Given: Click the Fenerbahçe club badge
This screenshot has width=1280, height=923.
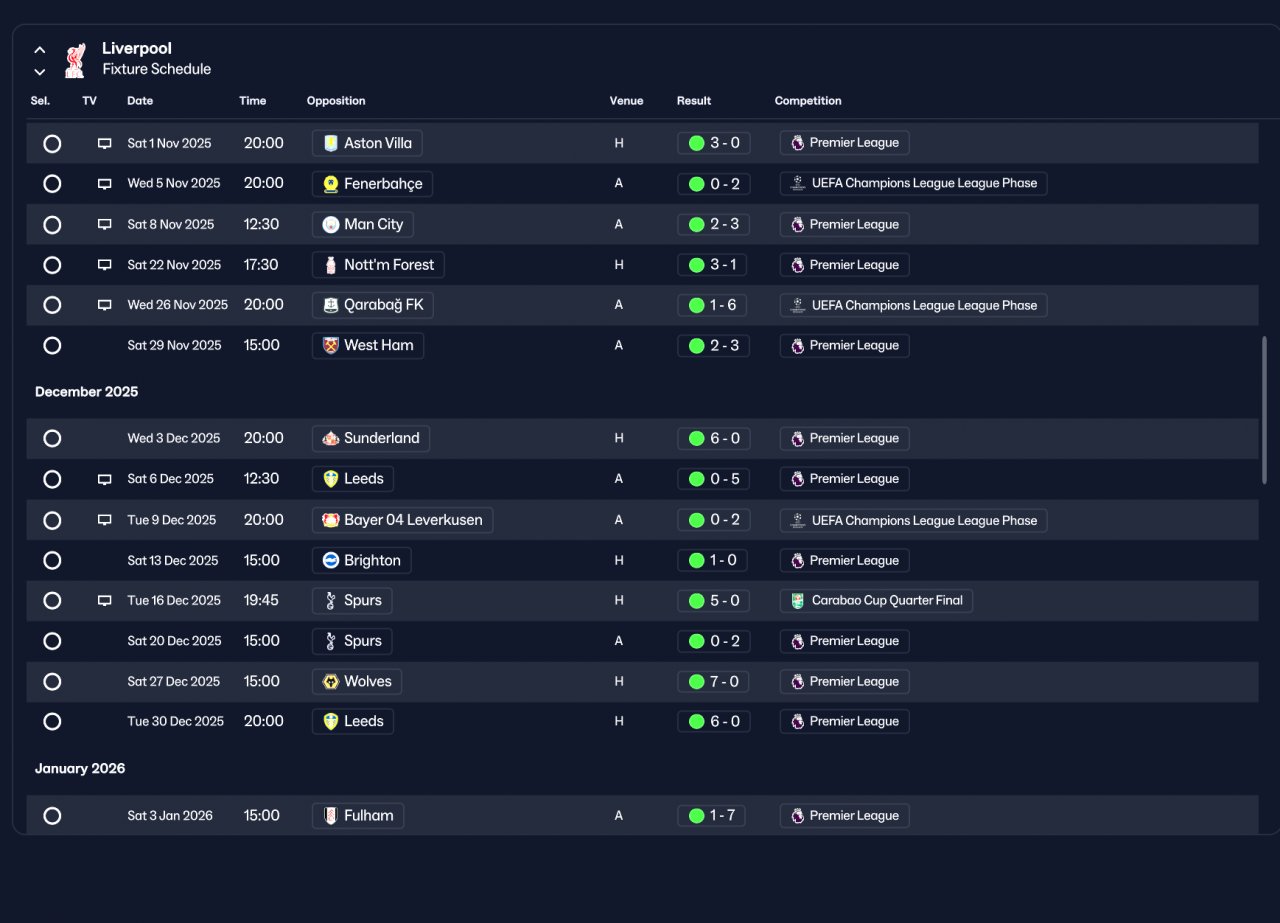Looking at the screenshot, I should click(331, 184).
